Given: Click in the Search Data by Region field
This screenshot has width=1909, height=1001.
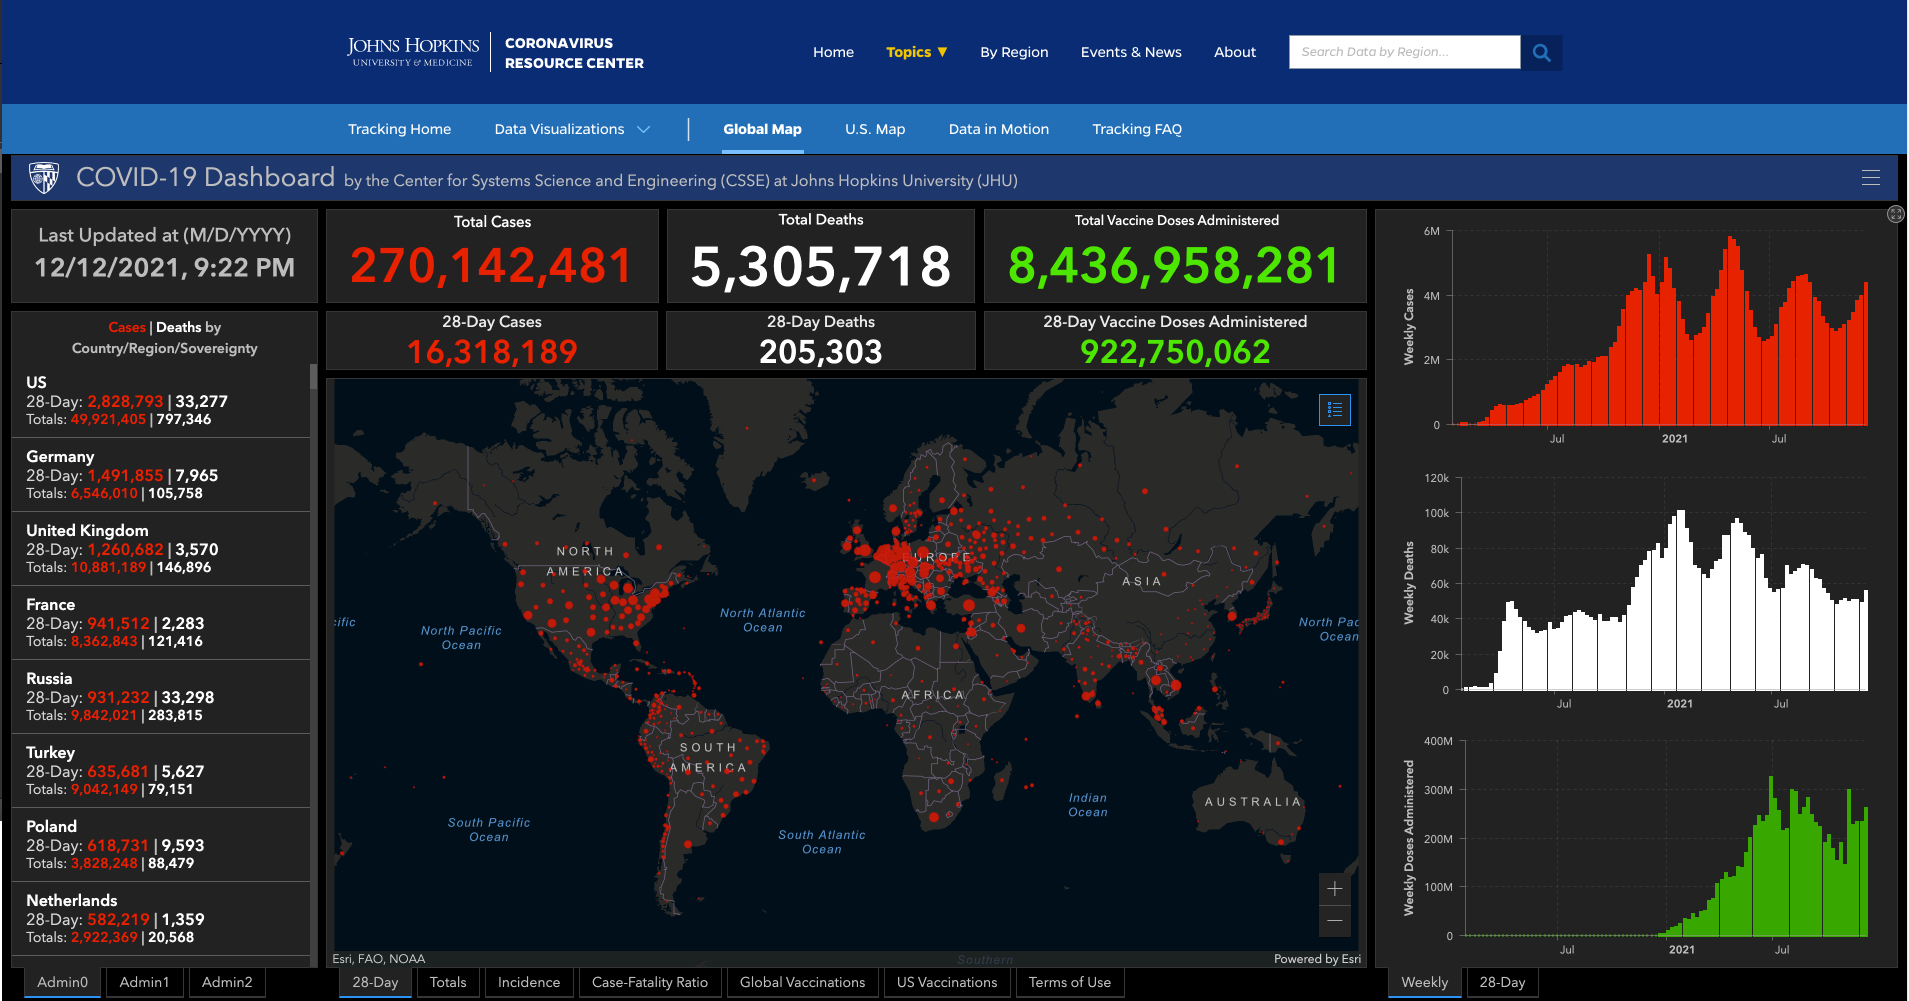Looking at the screenshot, I should pos(1405,52).
